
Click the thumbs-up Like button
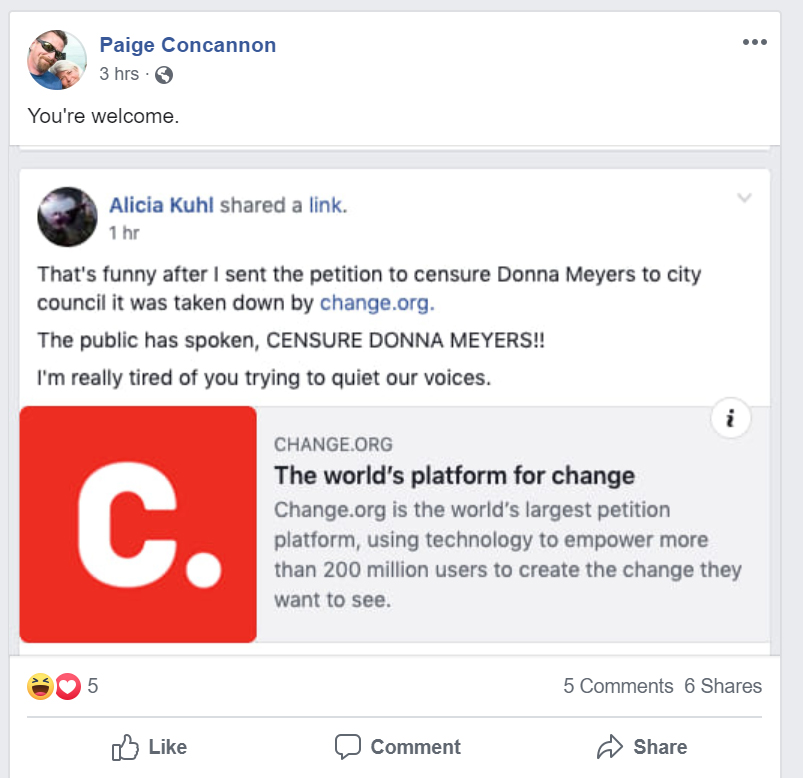(149, 747)
